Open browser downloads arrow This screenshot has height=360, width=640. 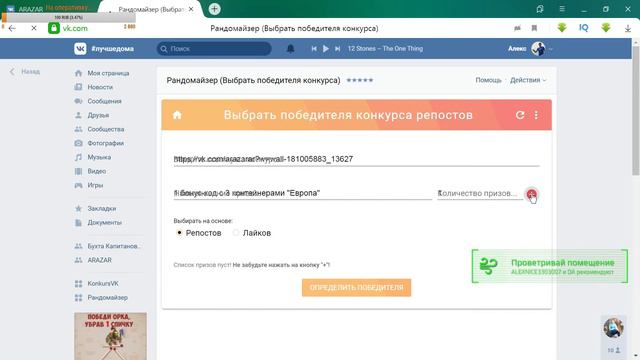(628, 28)
